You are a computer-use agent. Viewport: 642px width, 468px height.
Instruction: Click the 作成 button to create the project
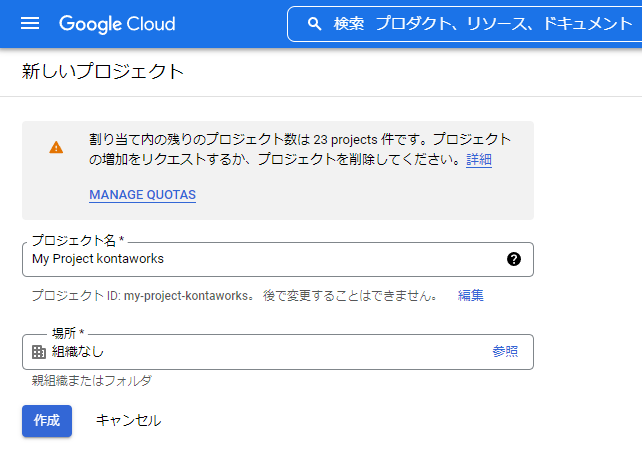[x=47, y=421]
